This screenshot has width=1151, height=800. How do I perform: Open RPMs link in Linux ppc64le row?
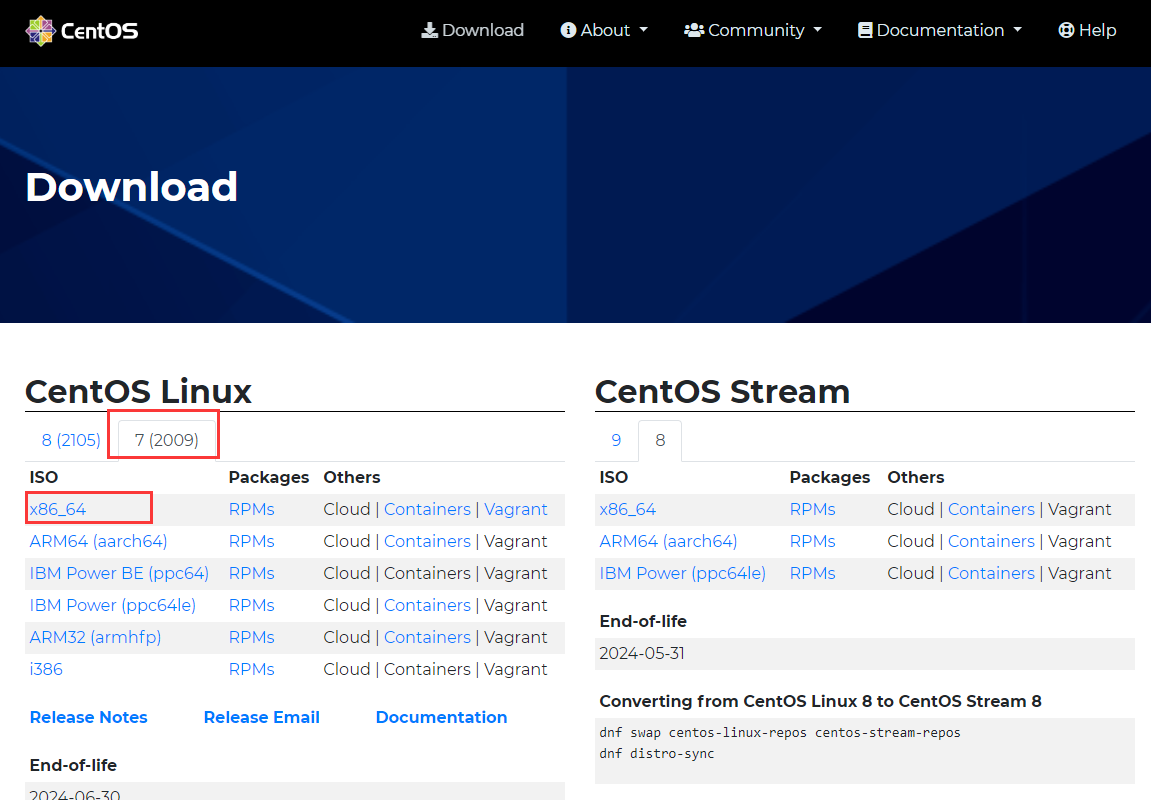point(252,606)
